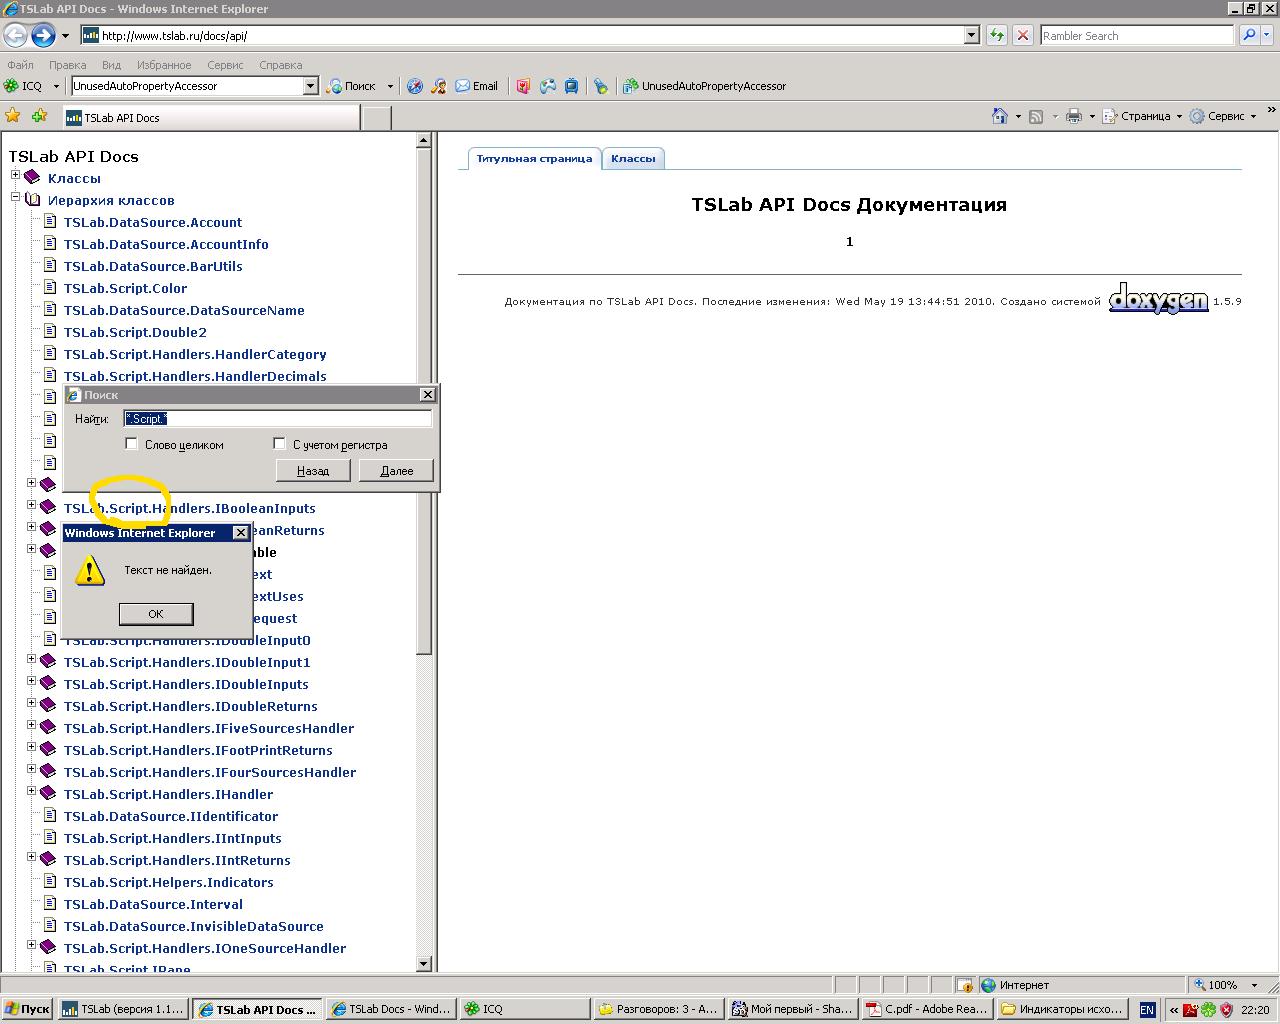This screenshot has width=1280, height=1024.
Task: Go back with the browser Back arrow
Action: tap(15, 36)
